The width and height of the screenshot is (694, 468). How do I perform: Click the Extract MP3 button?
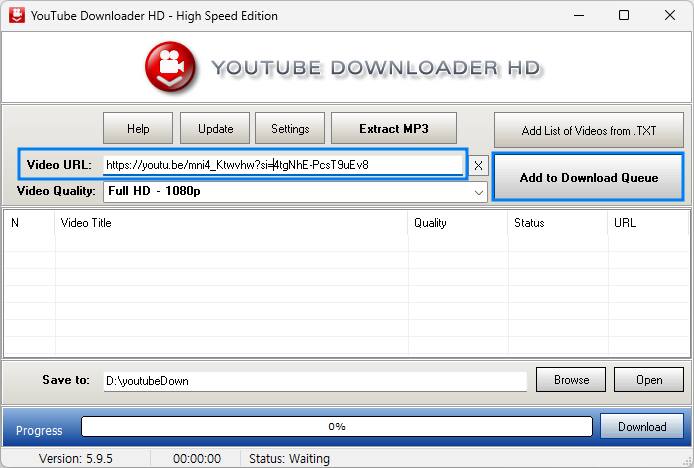(x=394, y=128)
